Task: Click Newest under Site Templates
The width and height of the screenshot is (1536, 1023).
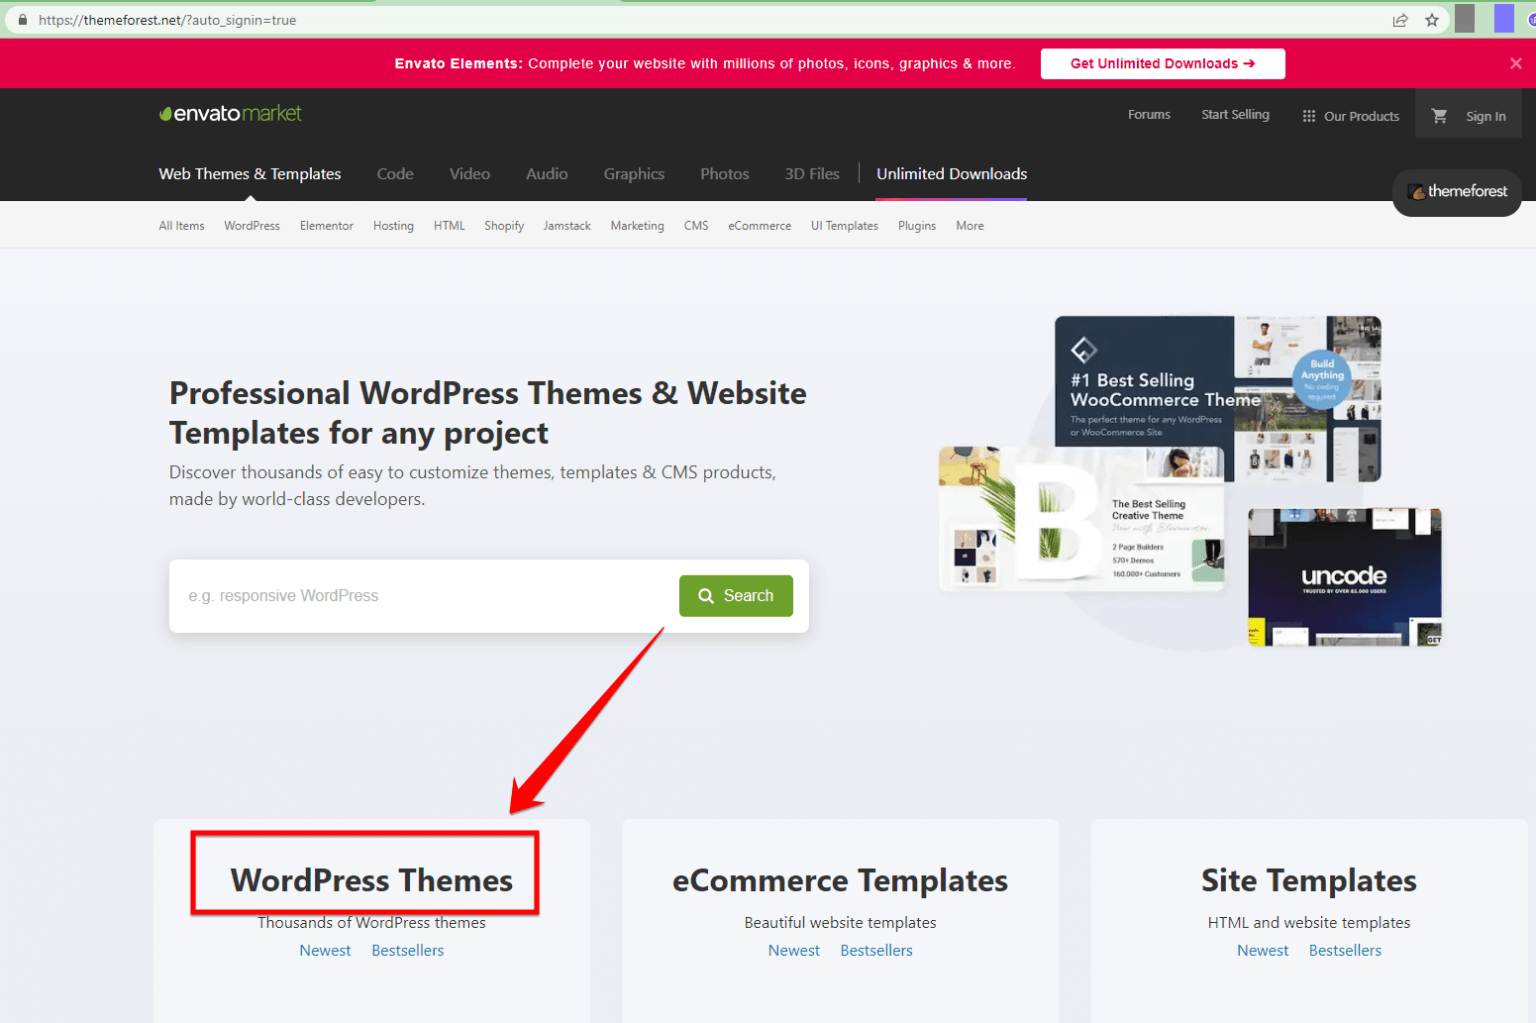Action: pyautogui.click(x=1263, y=951)
